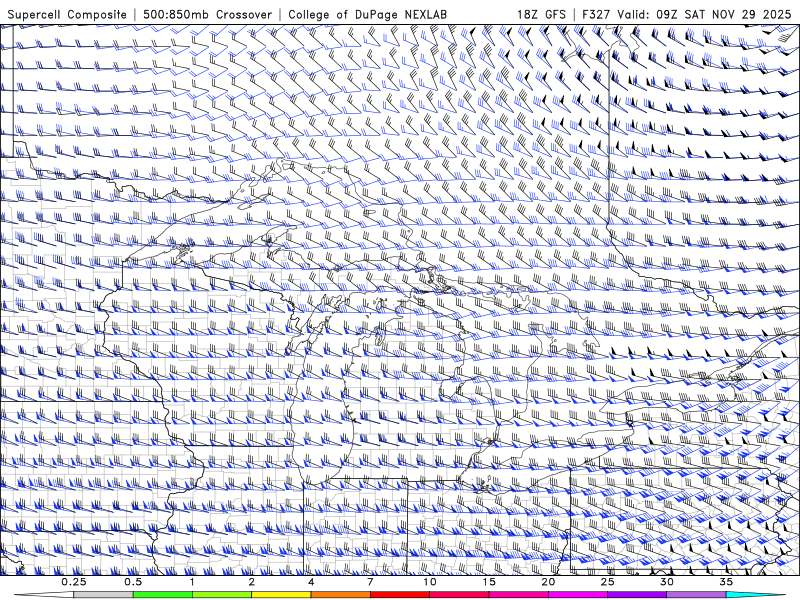Select the cyan above-35 color bar arrow
The image size is (800, 600).
tap(755, 595)
